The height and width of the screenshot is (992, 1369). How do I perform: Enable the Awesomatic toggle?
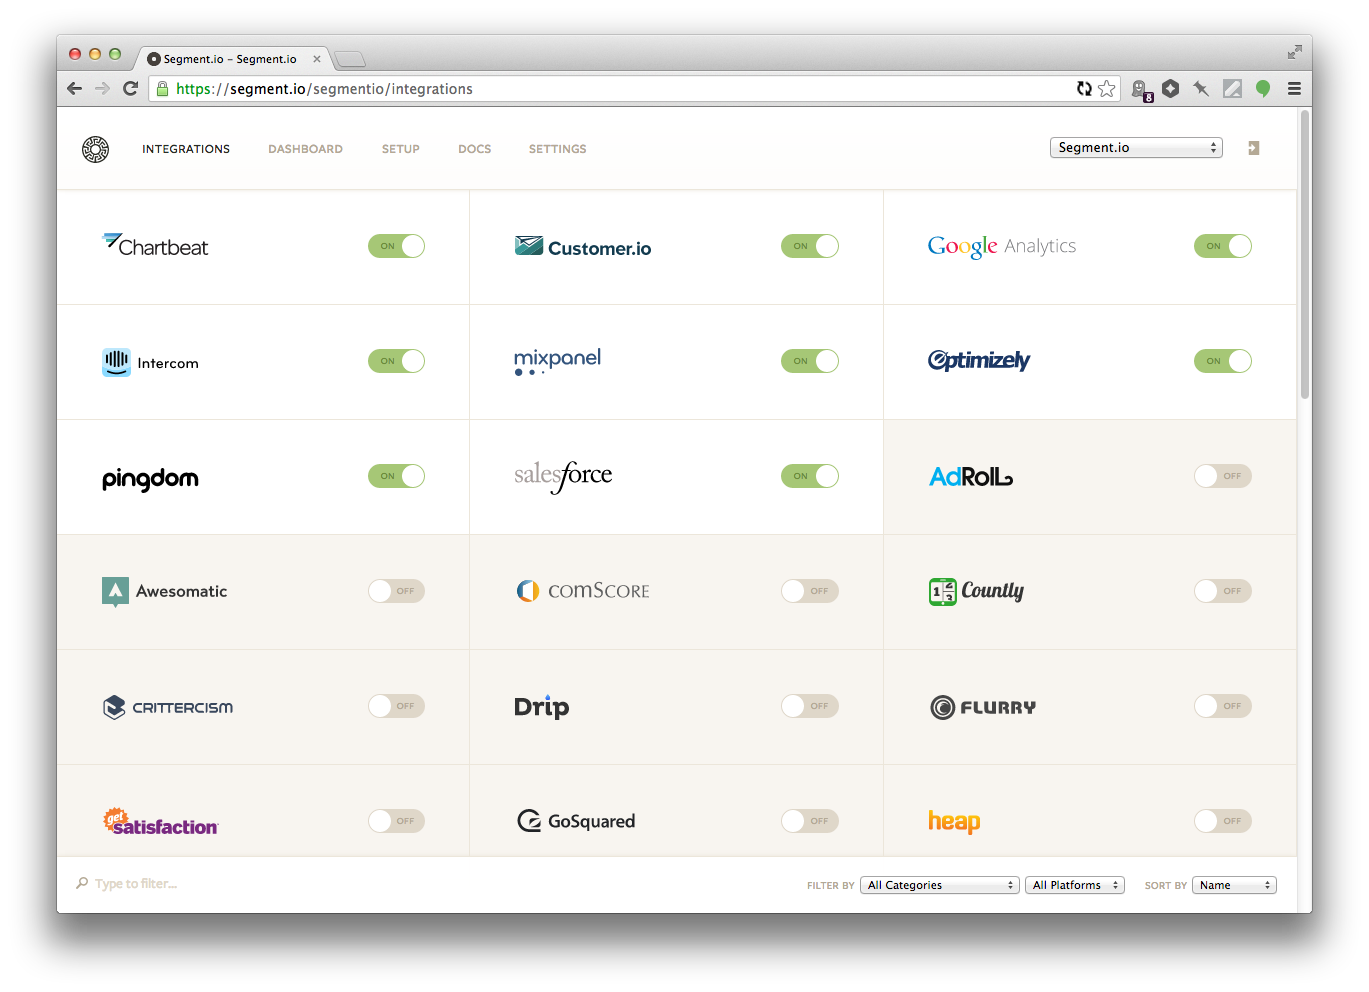click(x=396, y=591)
